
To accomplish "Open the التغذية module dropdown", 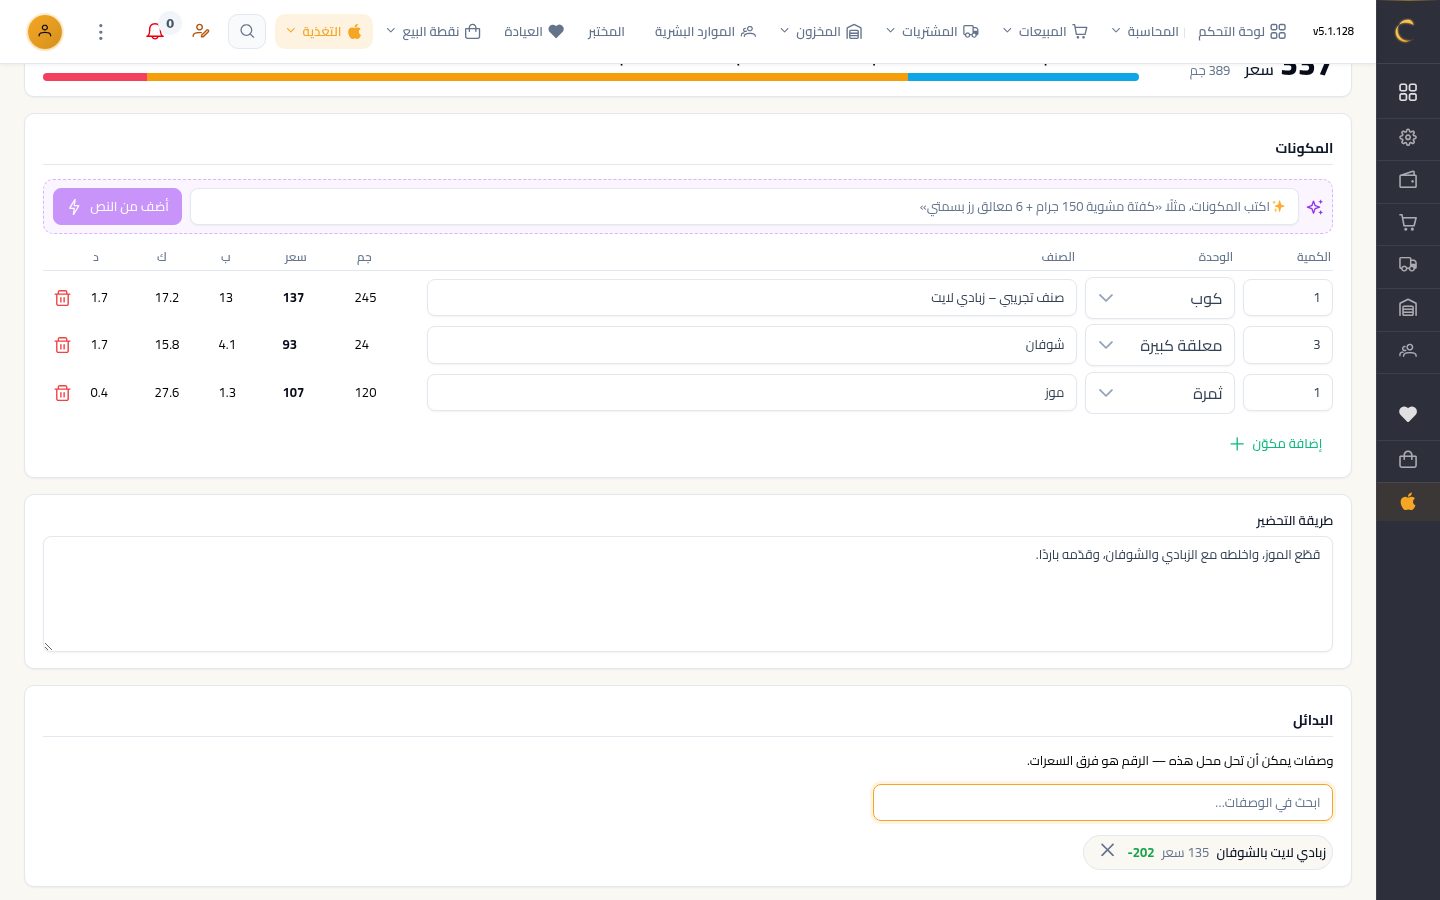I will pyautogui.click(x=324, y=32).
